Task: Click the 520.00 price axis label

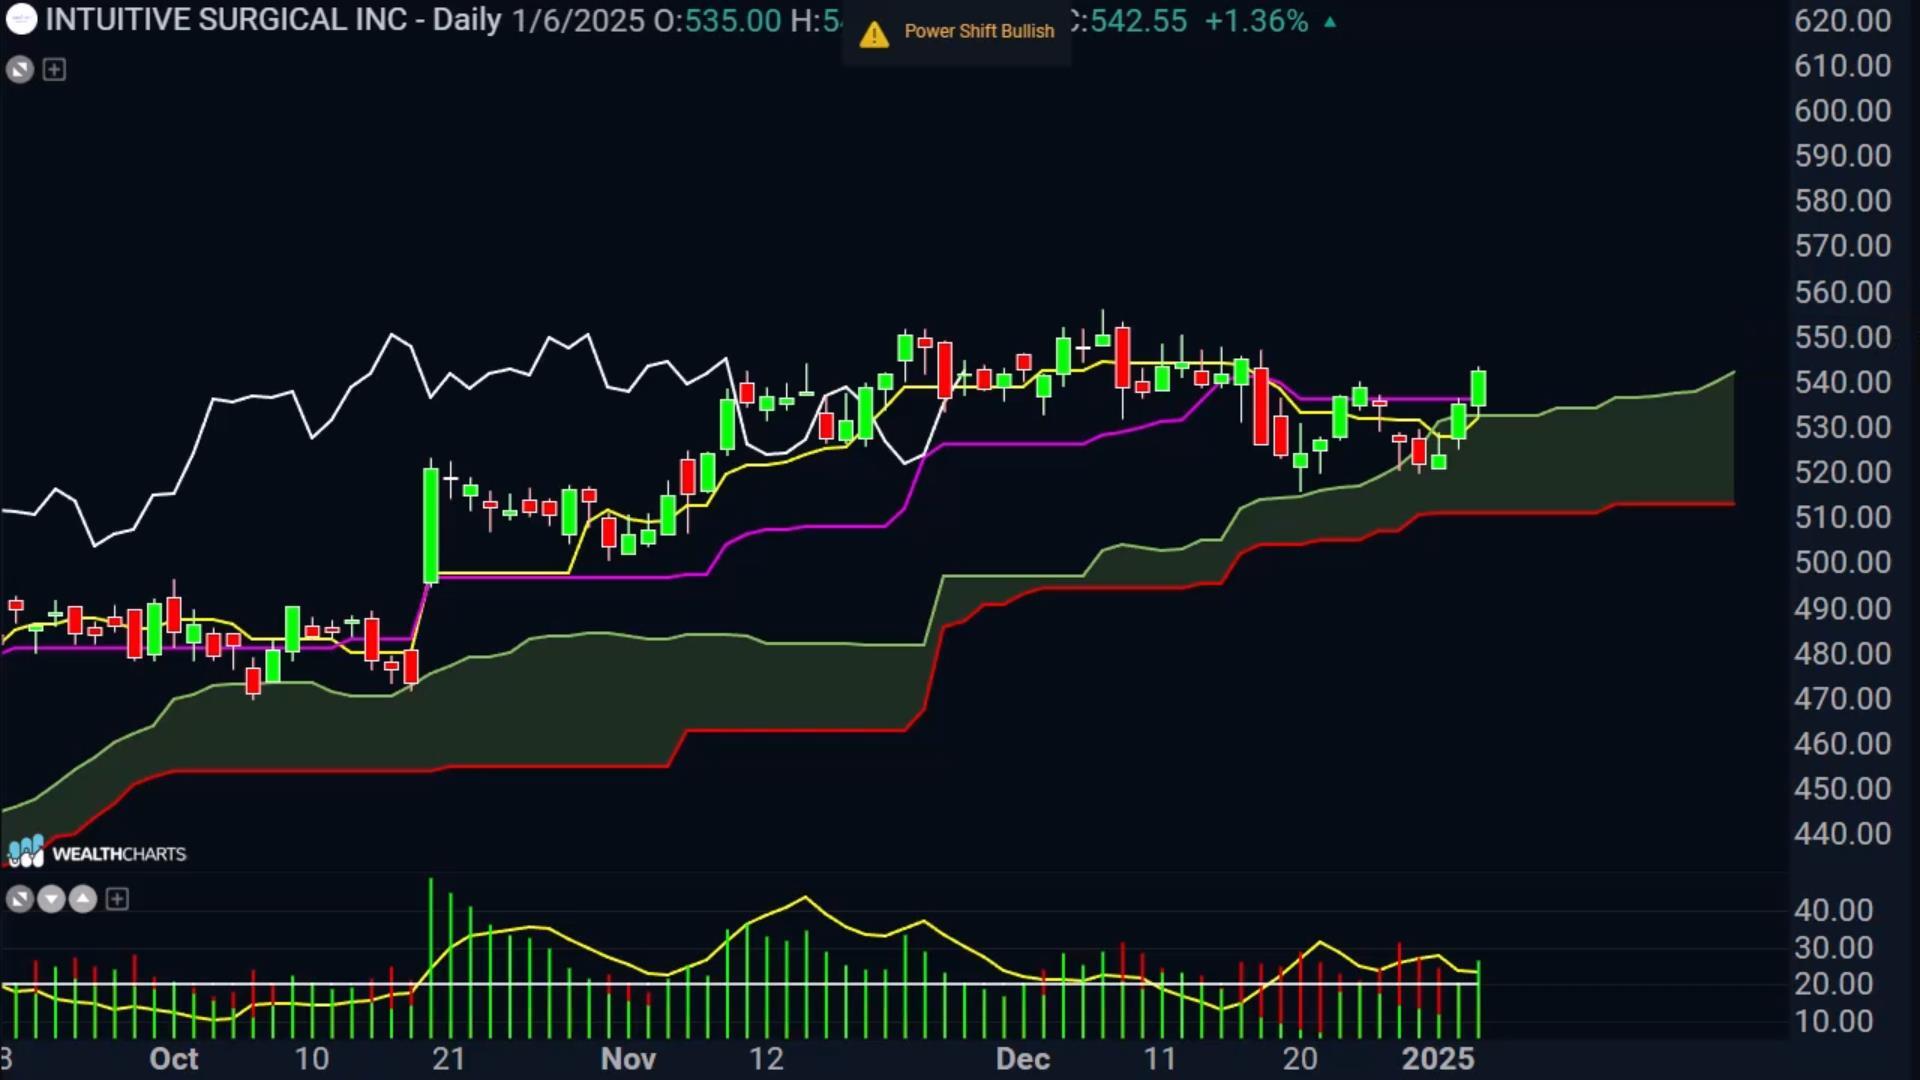Action: 1842,471
